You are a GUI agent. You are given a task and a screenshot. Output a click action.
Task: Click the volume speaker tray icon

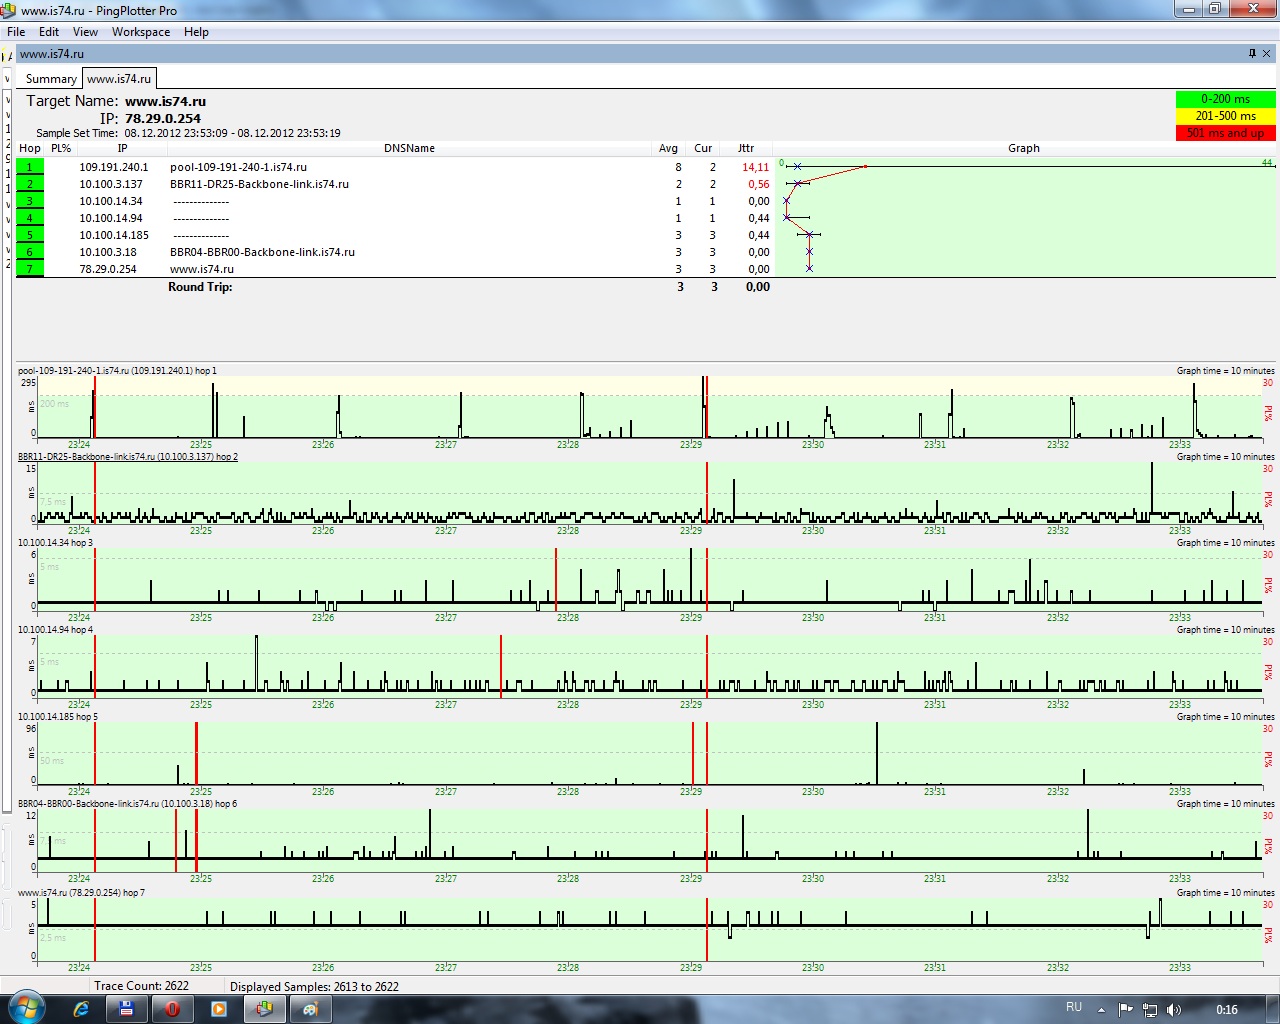(x=1174, y=1009)
